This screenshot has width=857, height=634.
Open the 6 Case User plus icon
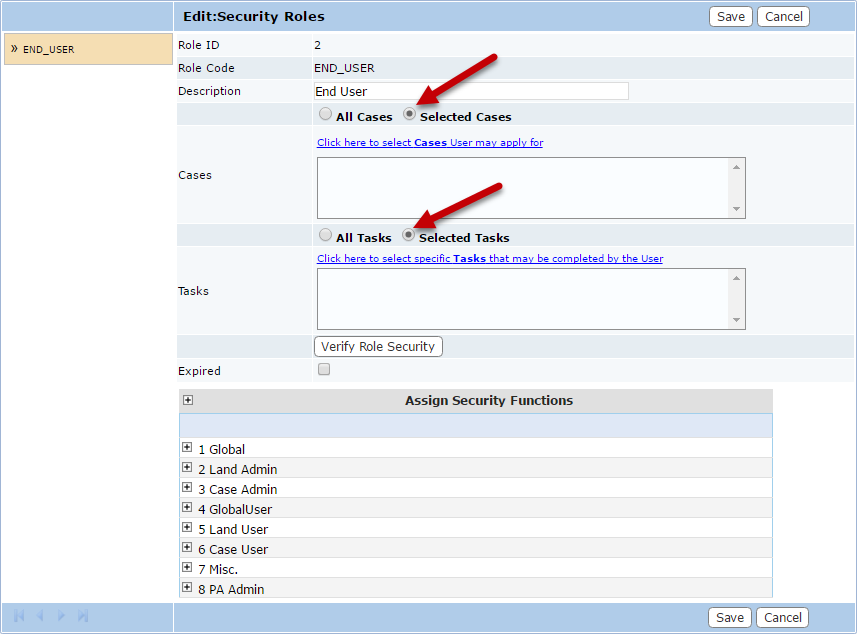[187, 548]
